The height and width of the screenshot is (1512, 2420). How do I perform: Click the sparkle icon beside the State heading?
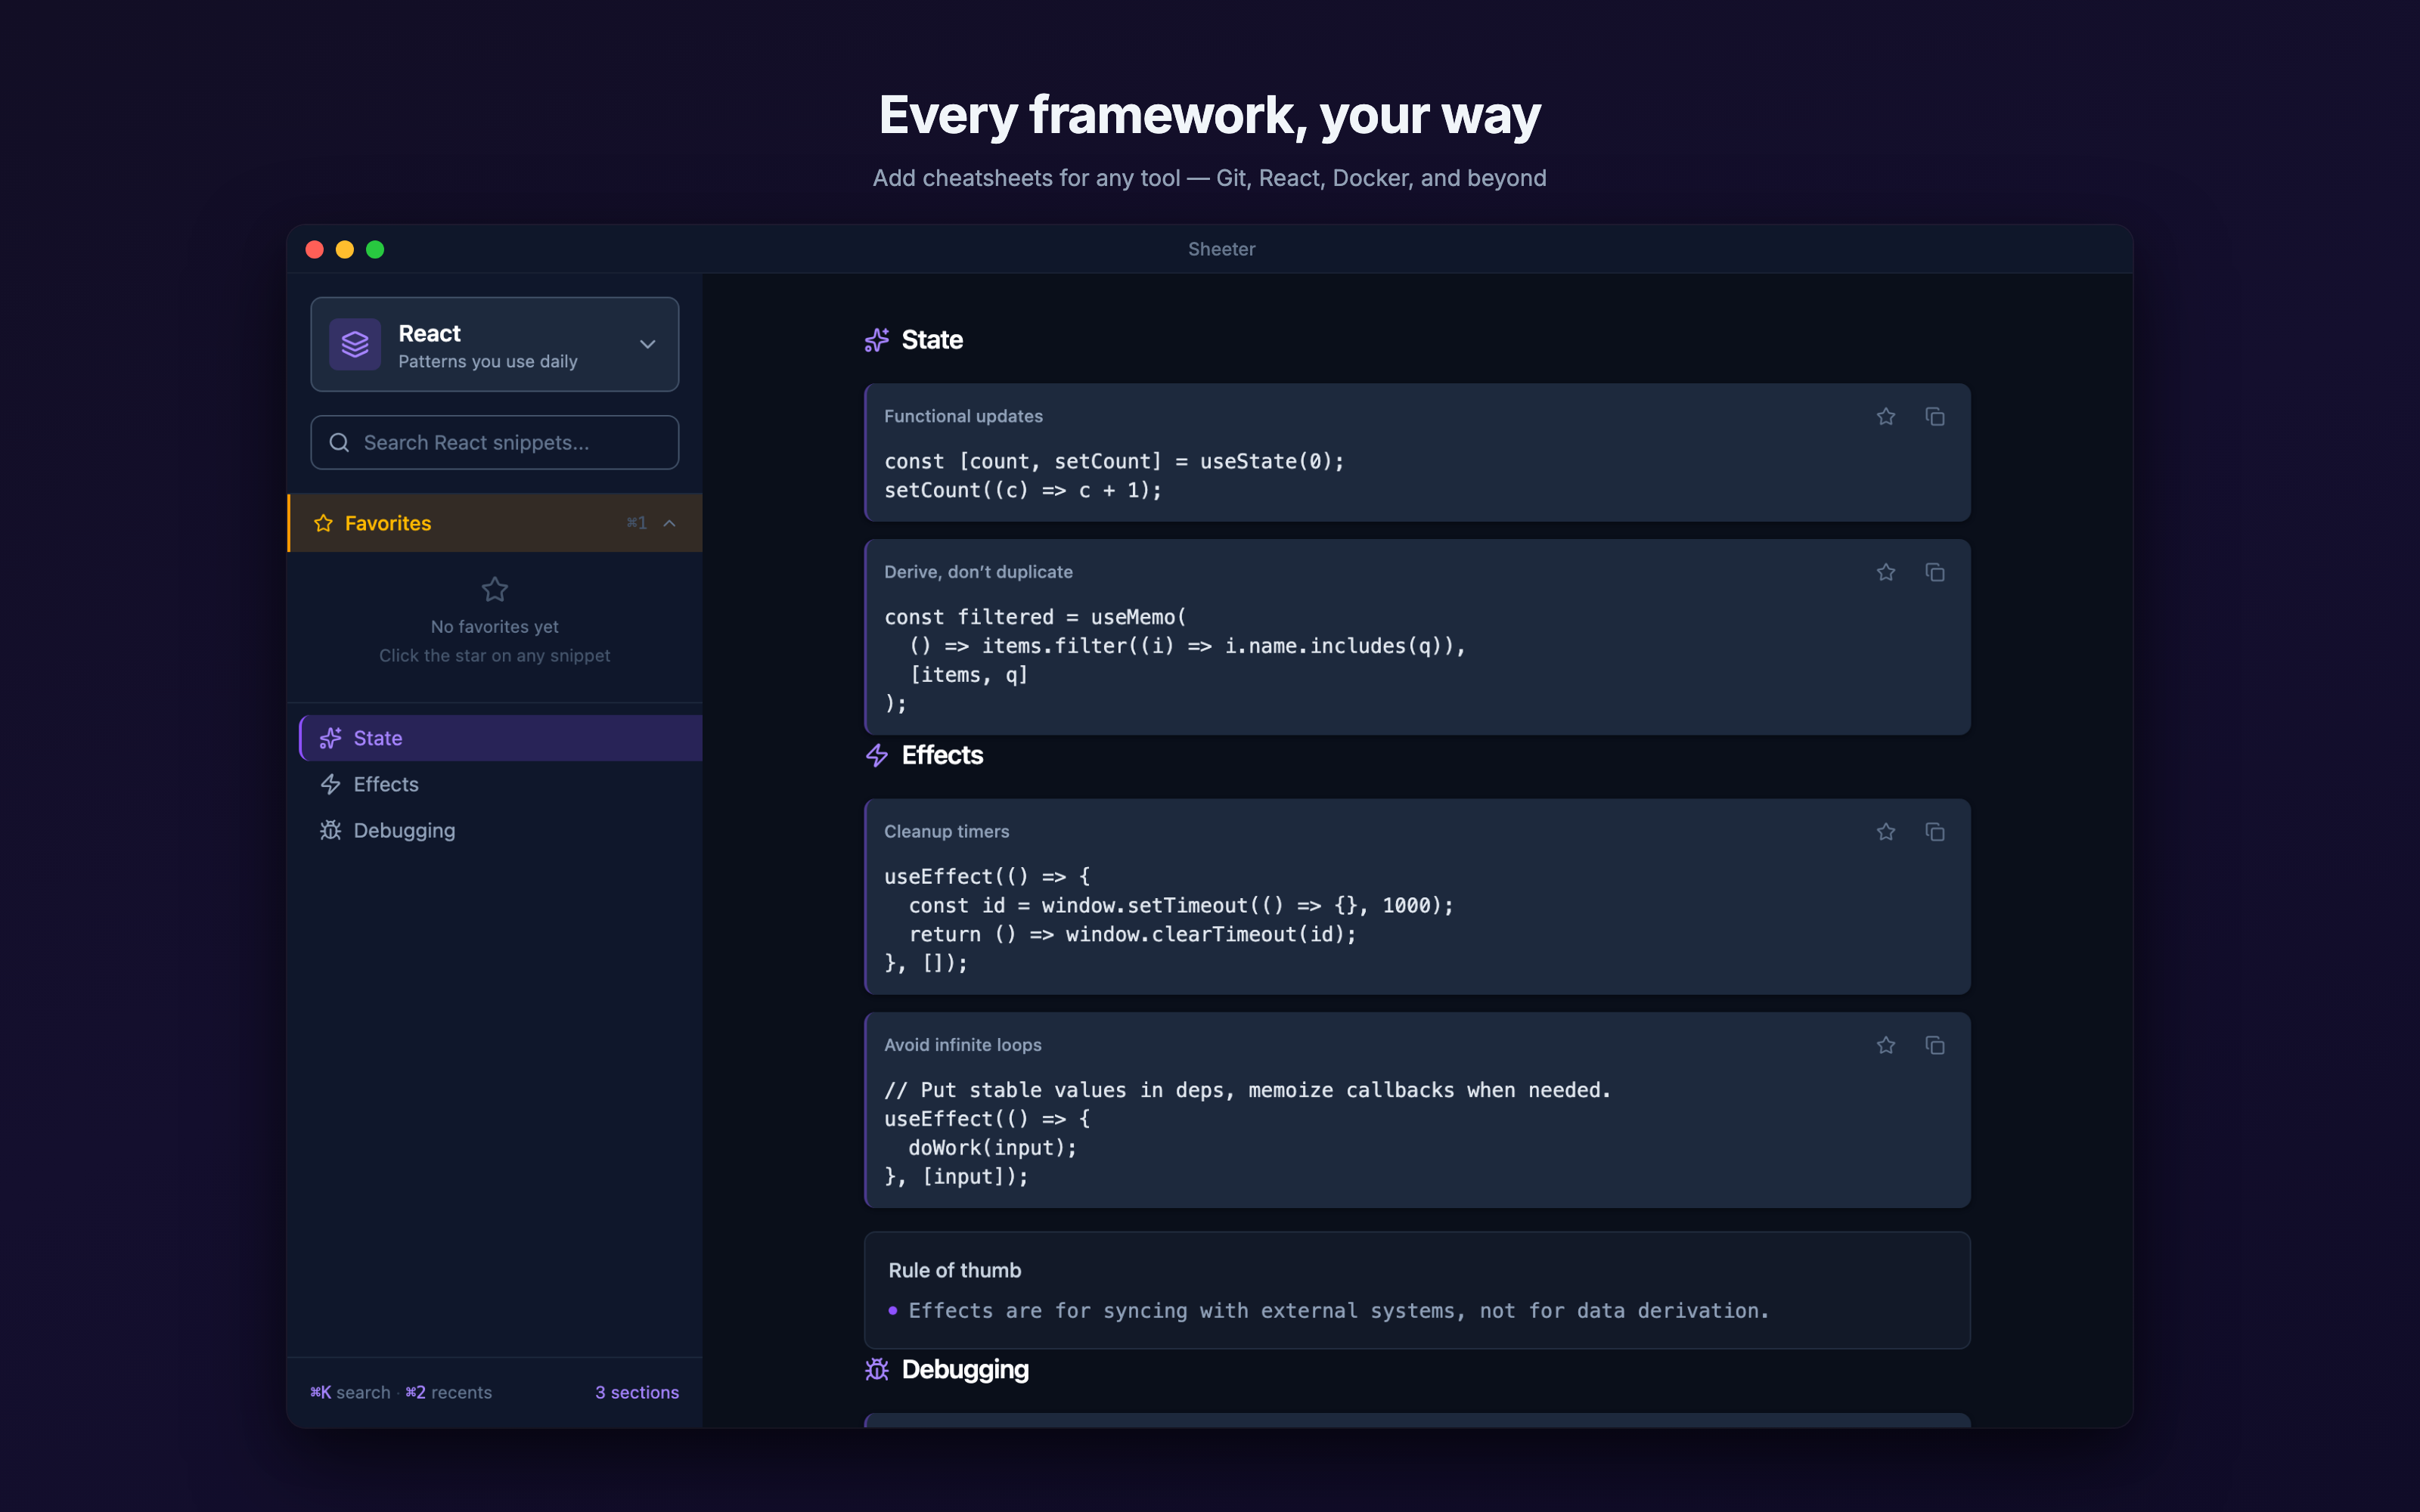[x=875, y=340]
